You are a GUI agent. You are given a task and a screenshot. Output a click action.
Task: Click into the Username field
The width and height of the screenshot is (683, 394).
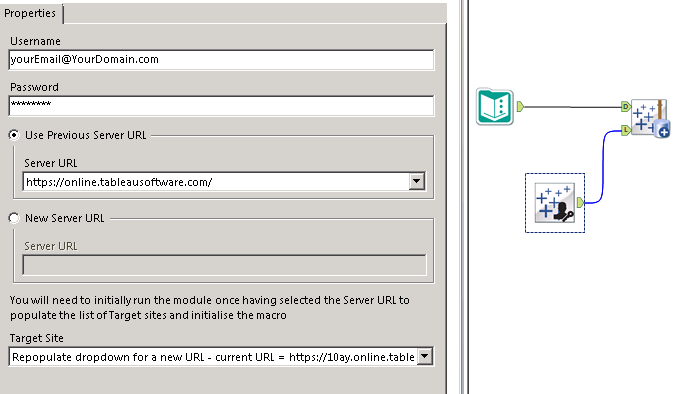click(221, 60)
